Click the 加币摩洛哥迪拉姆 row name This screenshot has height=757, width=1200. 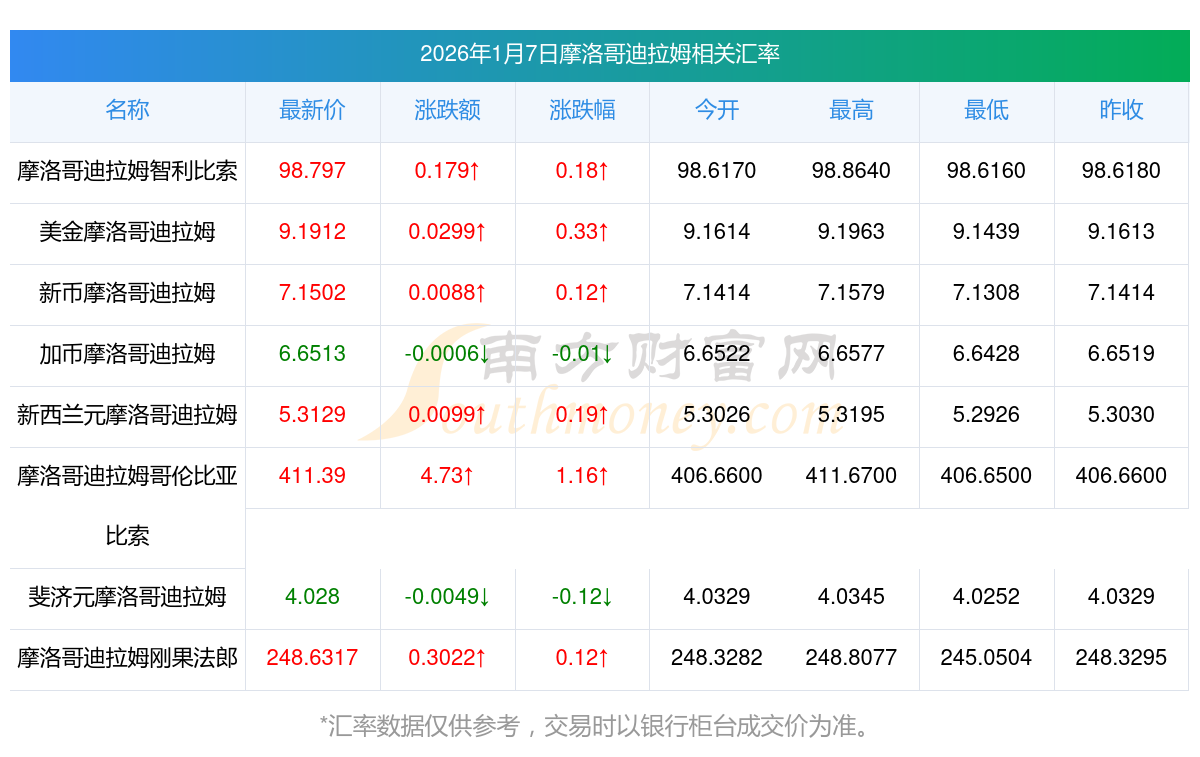[127, 354]
